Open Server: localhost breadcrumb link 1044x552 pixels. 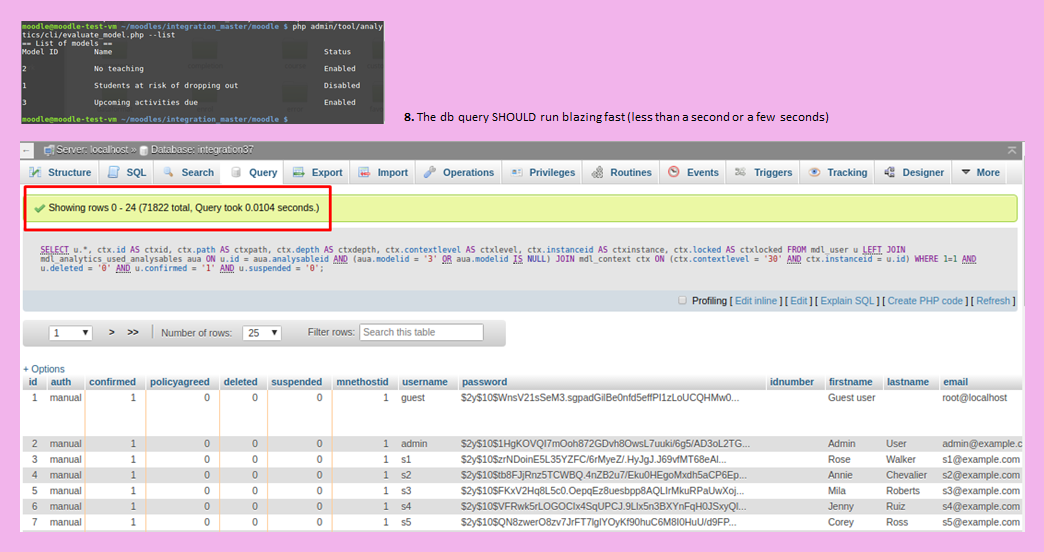(x=92, y=150)
